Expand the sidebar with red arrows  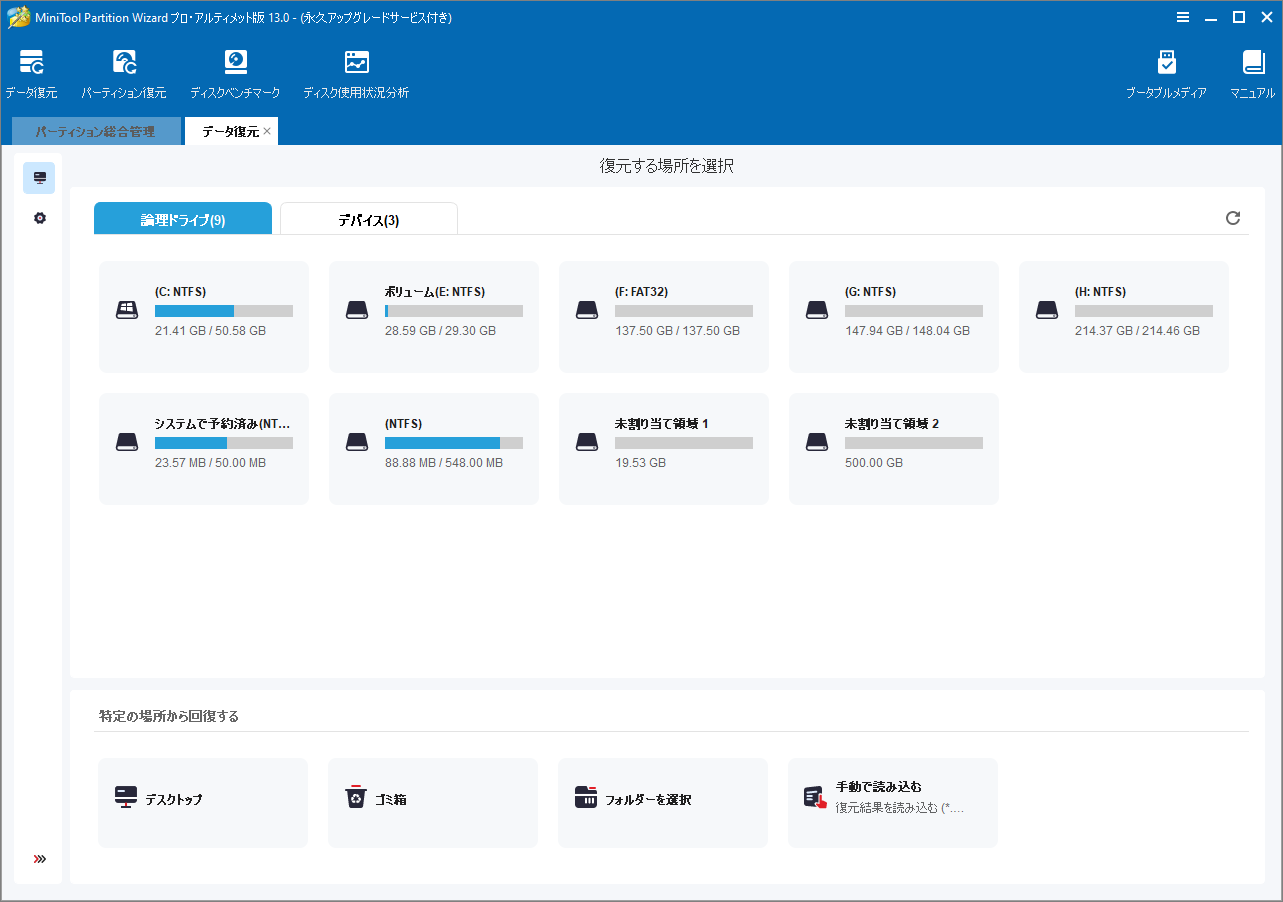(40, 859)
